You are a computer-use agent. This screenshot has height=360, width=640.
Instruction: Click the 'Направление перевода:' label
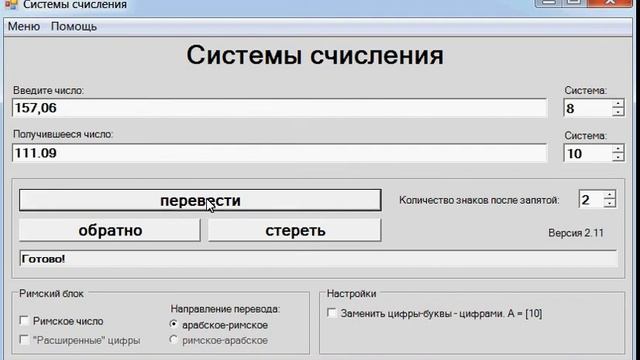pos(225,309)
